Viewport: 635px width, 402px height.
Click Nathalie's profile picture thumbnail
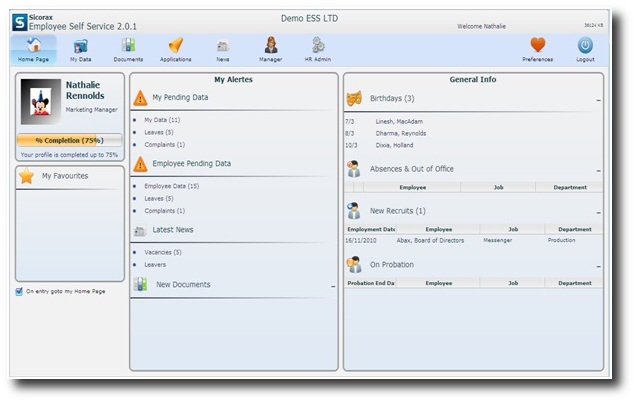(x=40, y=103)
